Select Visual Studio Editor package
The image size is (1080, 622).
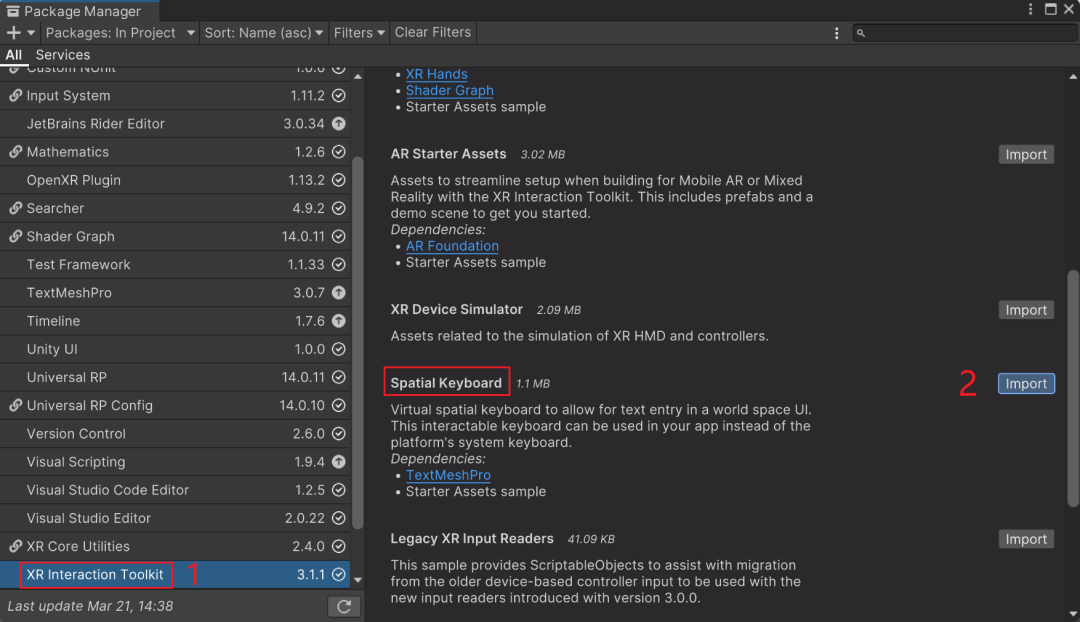point(176,519)
